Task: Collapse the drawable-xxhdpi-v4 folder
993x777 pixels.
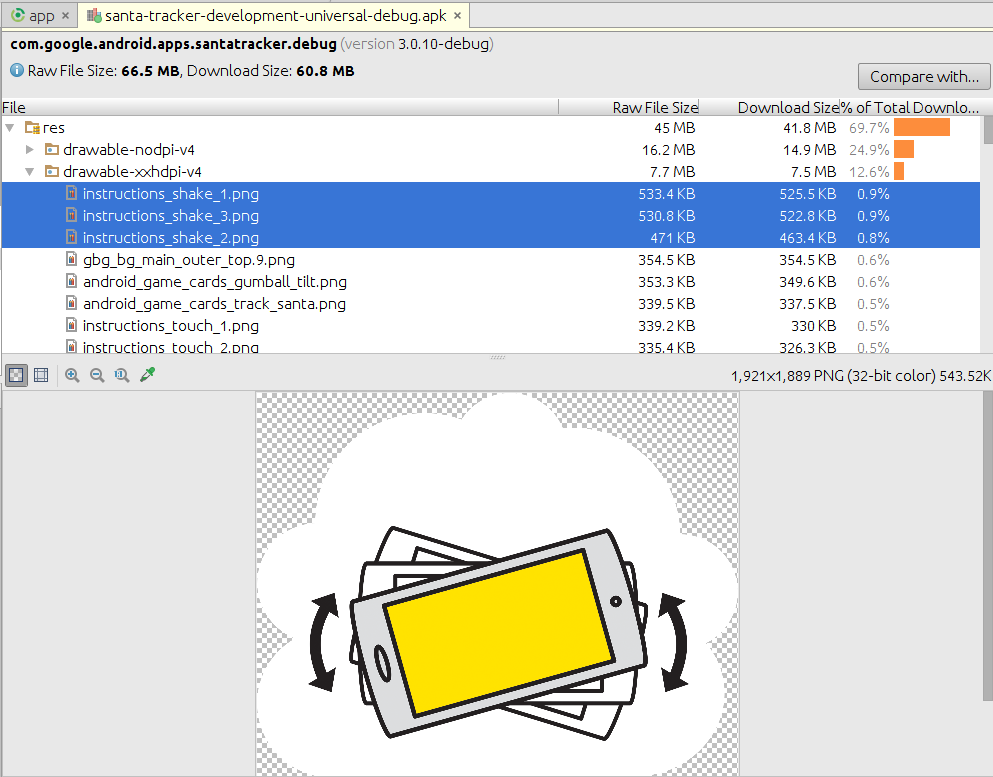Action: coord(28,171)
